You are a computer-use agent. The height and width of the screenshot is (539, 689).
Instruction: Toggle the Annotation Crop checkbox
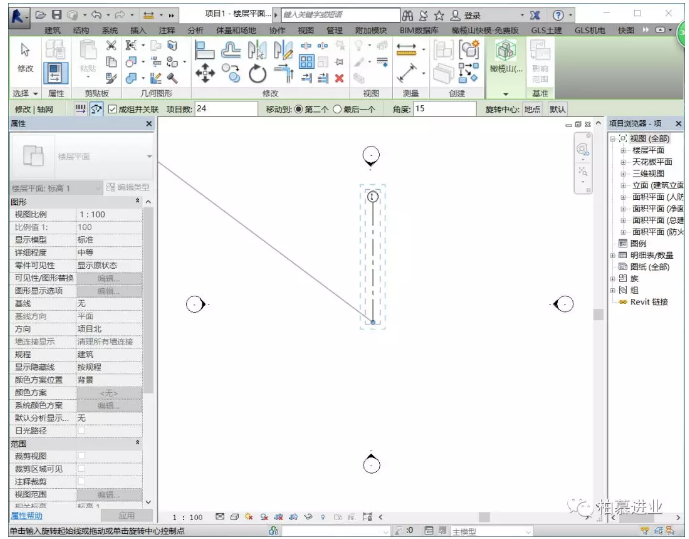(81, 481)
